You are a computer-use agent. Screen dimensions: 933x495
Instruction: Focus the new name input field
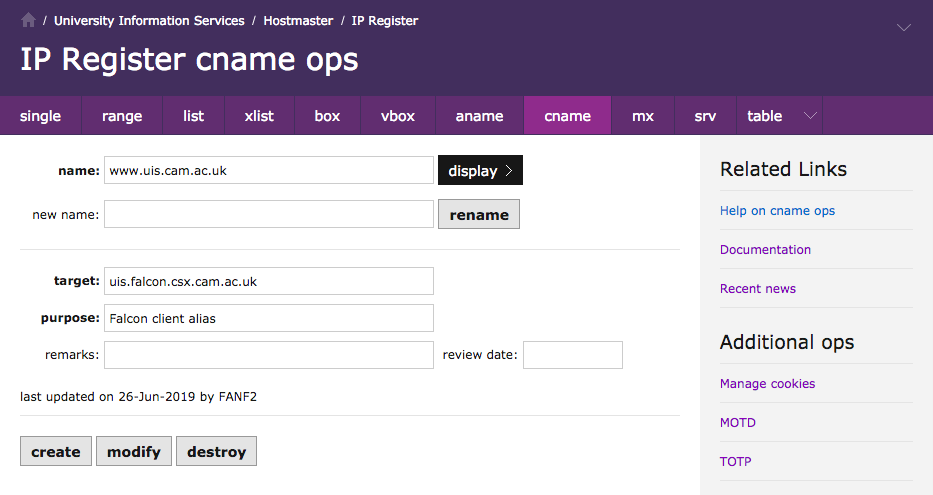coord(268,215)
